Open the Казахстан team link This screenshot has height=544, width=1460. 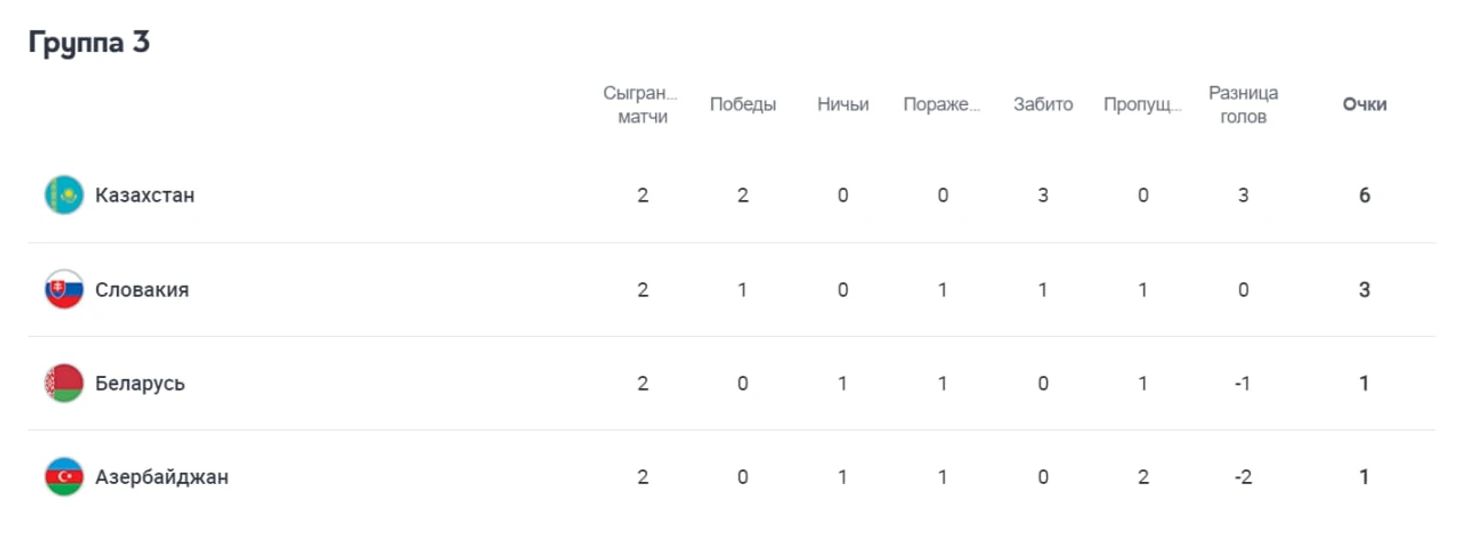[145, 195]
